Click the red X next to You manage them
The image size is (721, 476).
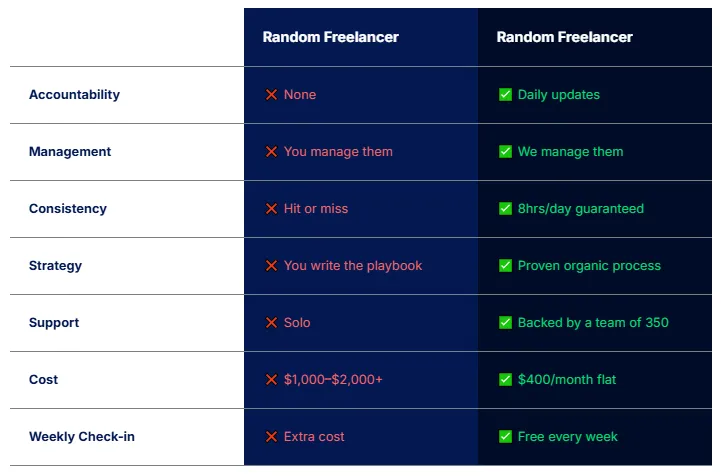[x=271, y=152]
